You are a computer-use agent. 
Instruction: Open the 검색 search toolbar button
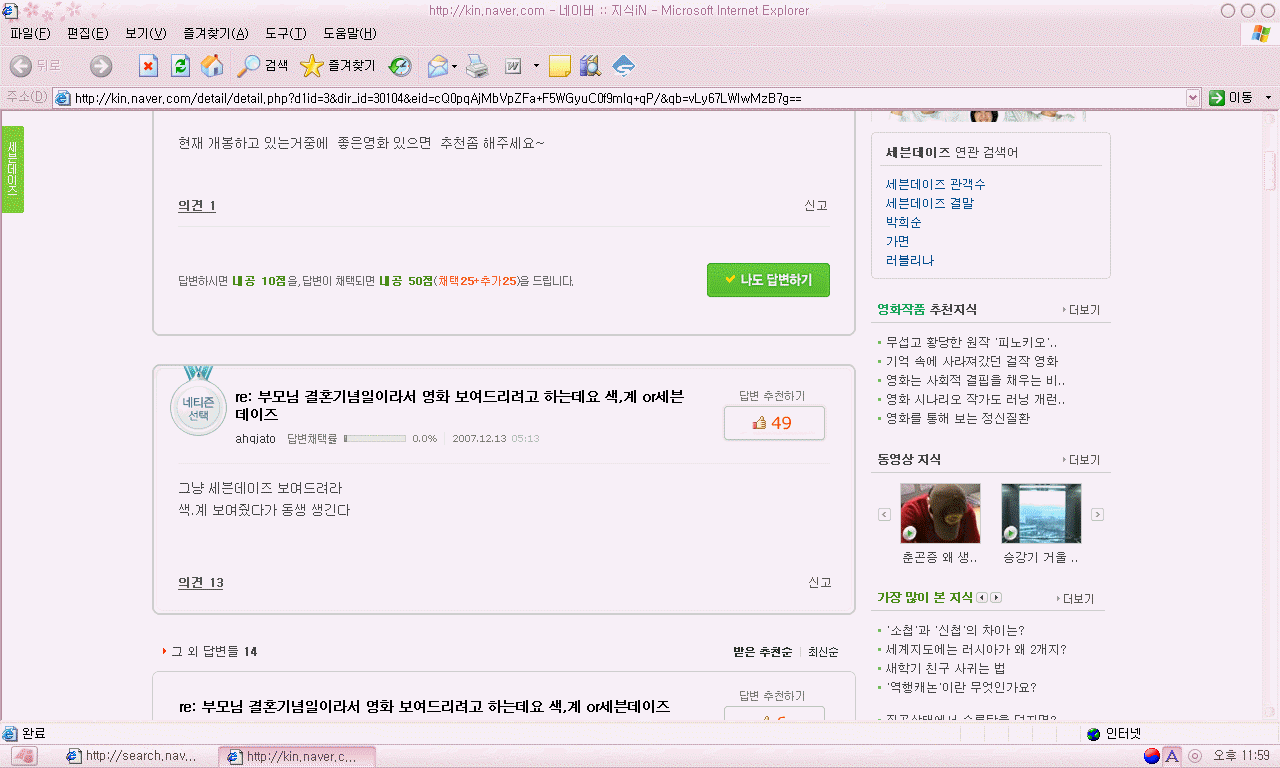coord(263,66)
